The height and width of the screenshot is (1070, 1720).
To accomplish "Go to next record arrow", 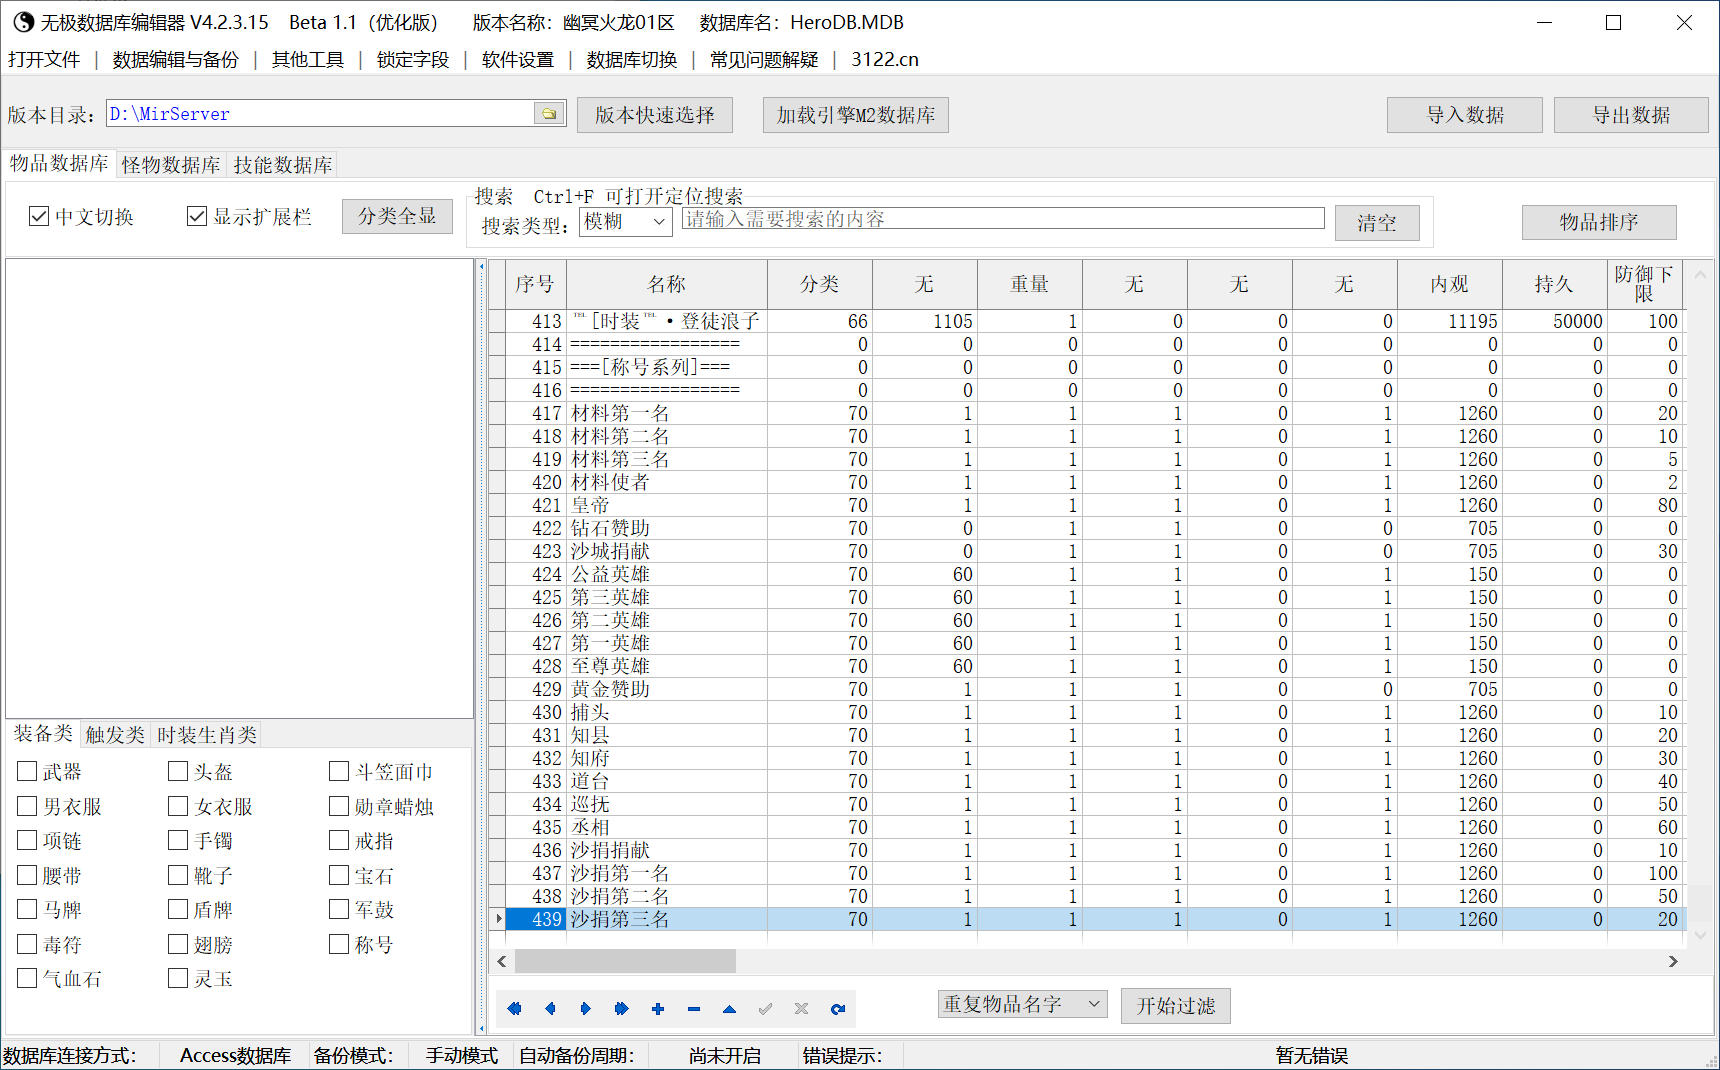I will tap(586, 1009).
